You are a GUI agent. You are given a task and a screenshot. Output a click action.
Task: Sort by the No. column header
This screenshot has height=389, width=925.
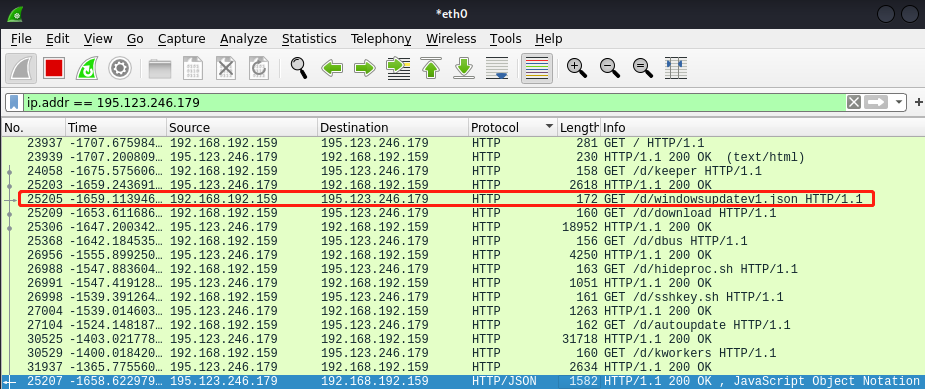[33, 128]
